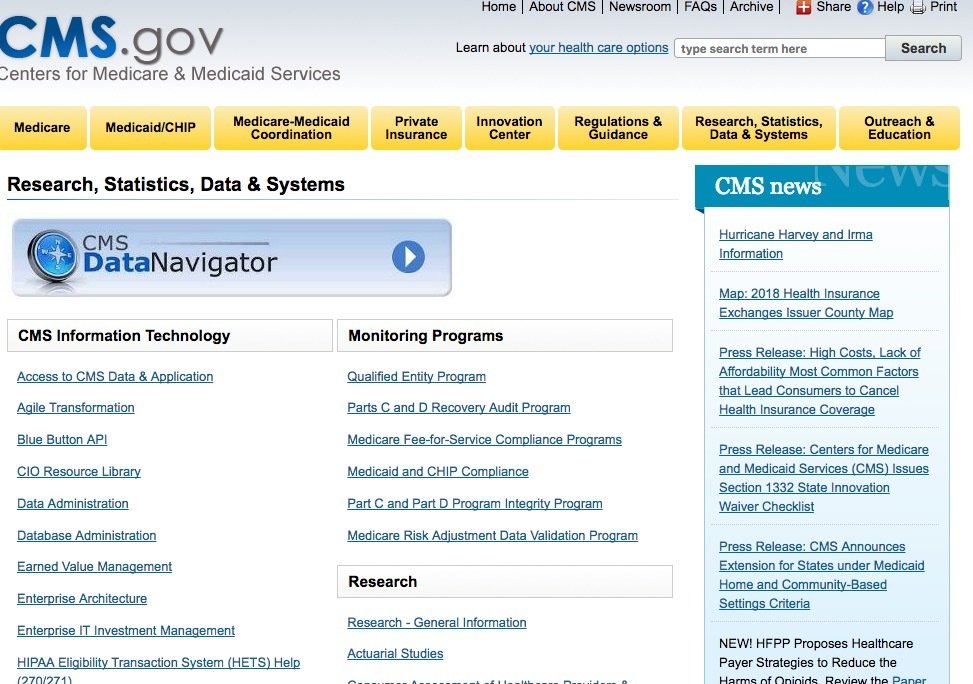Open Research, Statistics, Data & Systems tab

click(x=758, y=128)
